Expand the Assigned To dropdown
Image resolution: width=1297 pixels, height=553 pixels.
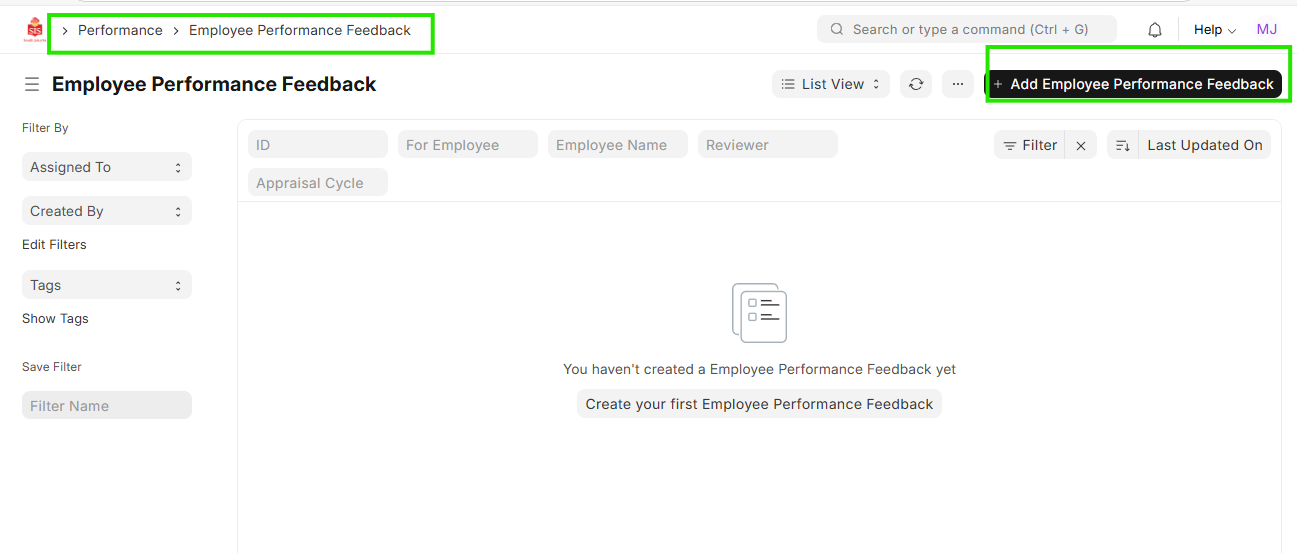pyautogui.click(x=106, y=168)
